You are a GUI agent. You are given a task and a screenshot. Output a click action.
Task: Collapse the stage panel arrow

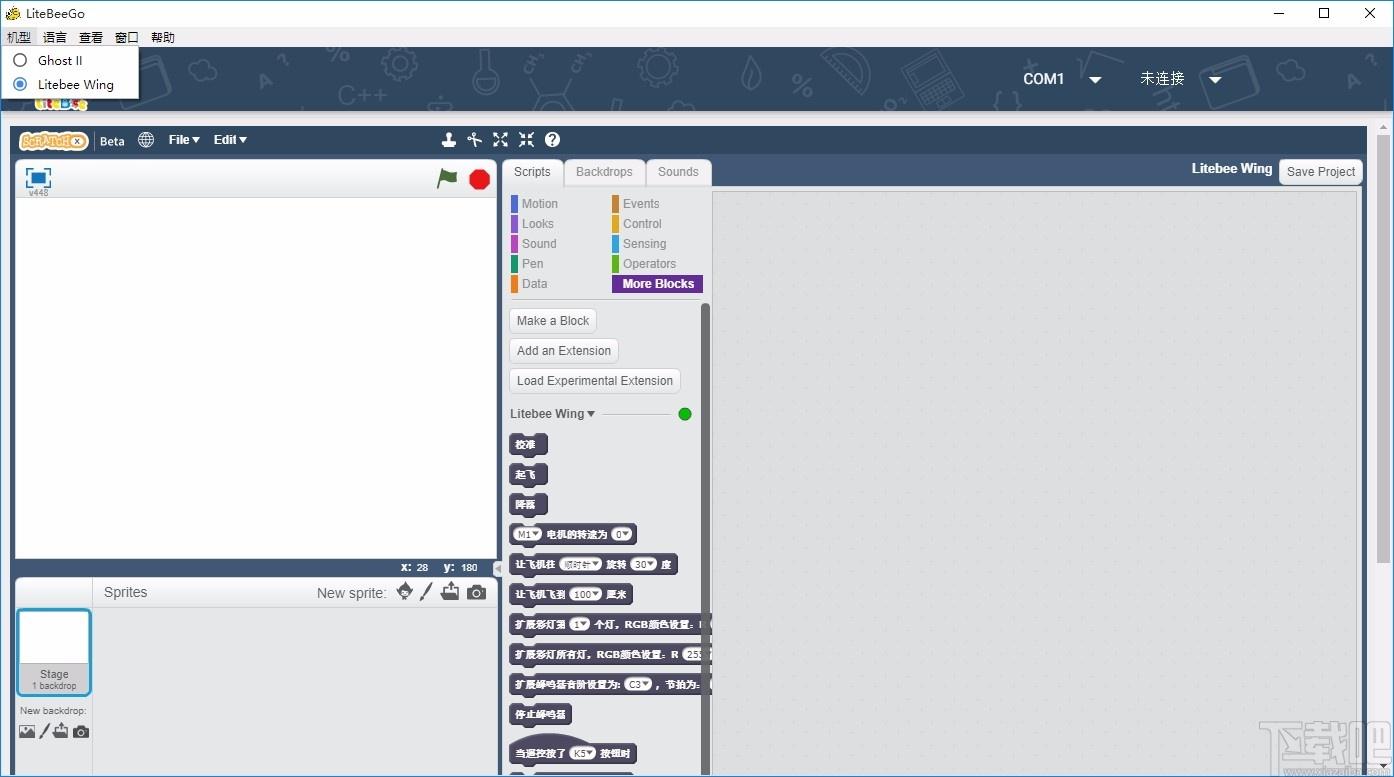tap(498, 568)
